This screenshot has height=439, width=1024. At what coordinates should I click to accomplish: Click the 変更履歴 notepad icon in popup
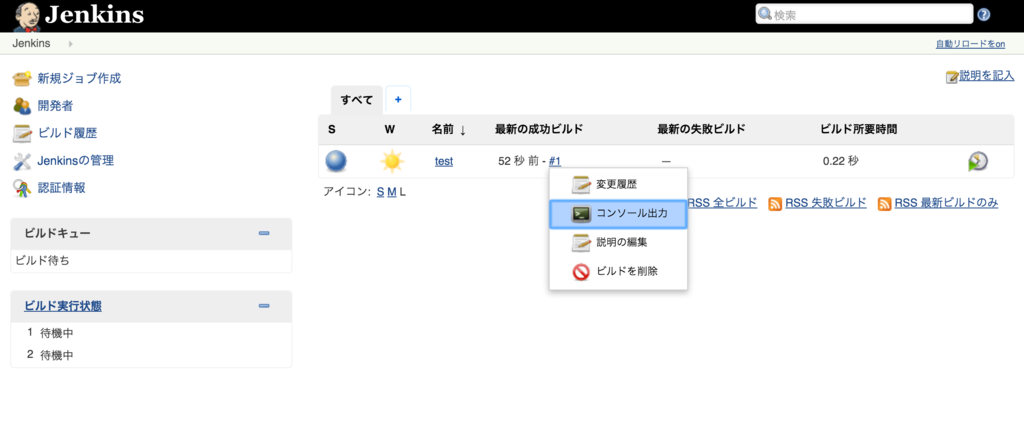pos(581,185)
